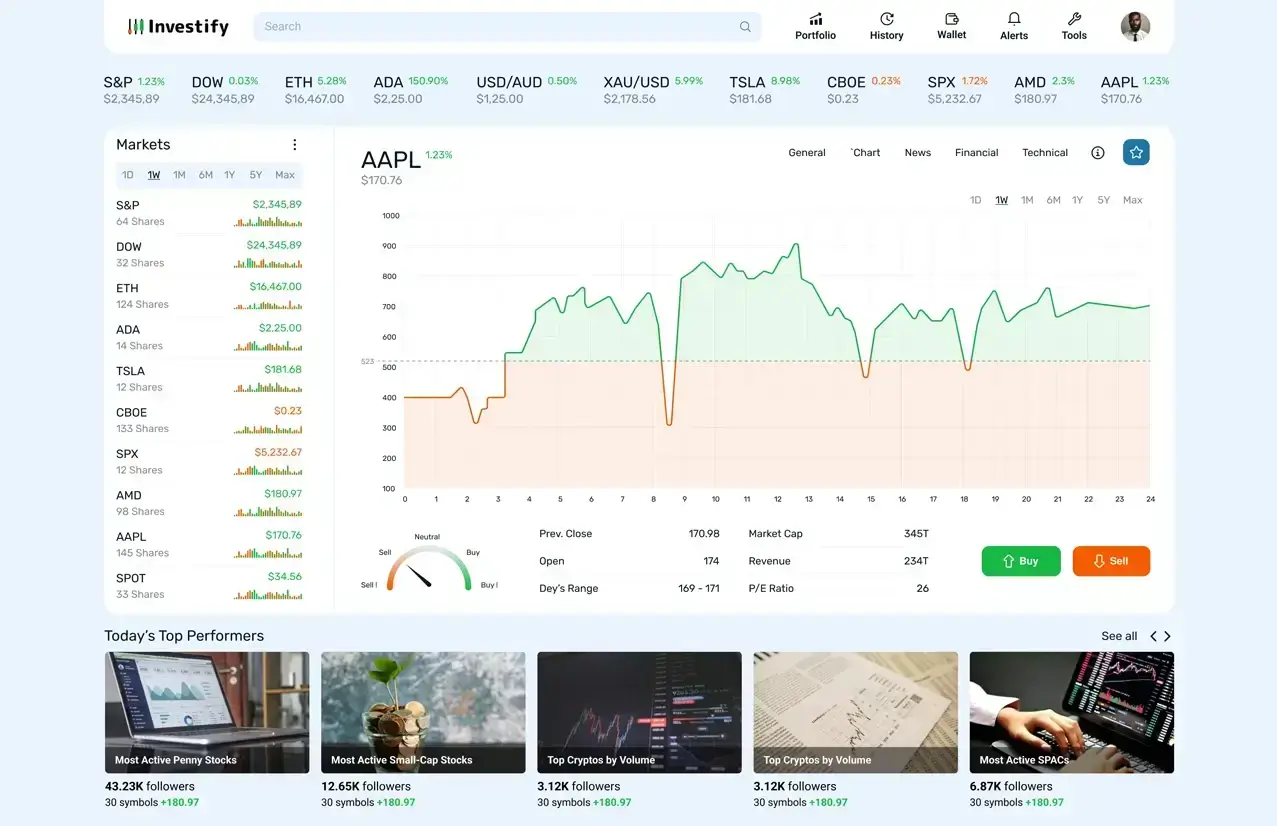Switch to the Financial tab
The width and height of the screenshot is (1277, 826).
click(976, 152)
